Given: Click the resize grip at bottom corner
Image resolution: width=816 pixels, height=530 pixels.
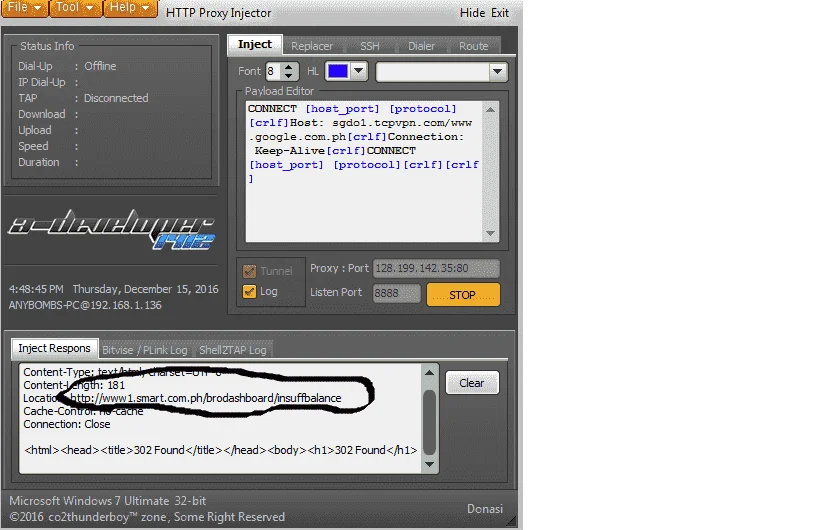Looking at the screenshot, I should point(511,519).
